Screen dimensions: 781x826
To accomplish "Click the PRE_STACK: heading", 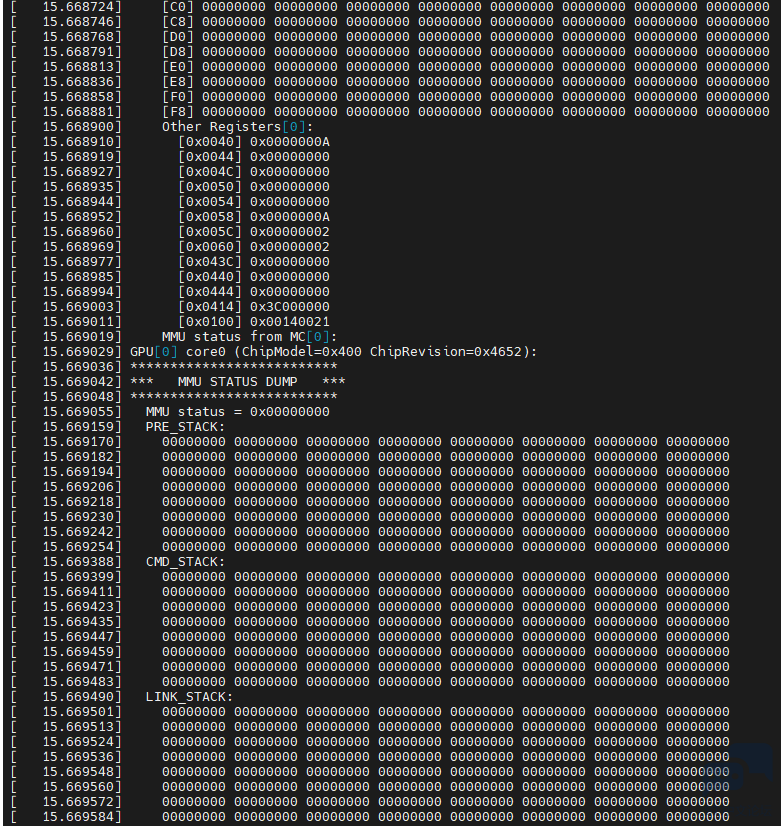I will point(185,427).
